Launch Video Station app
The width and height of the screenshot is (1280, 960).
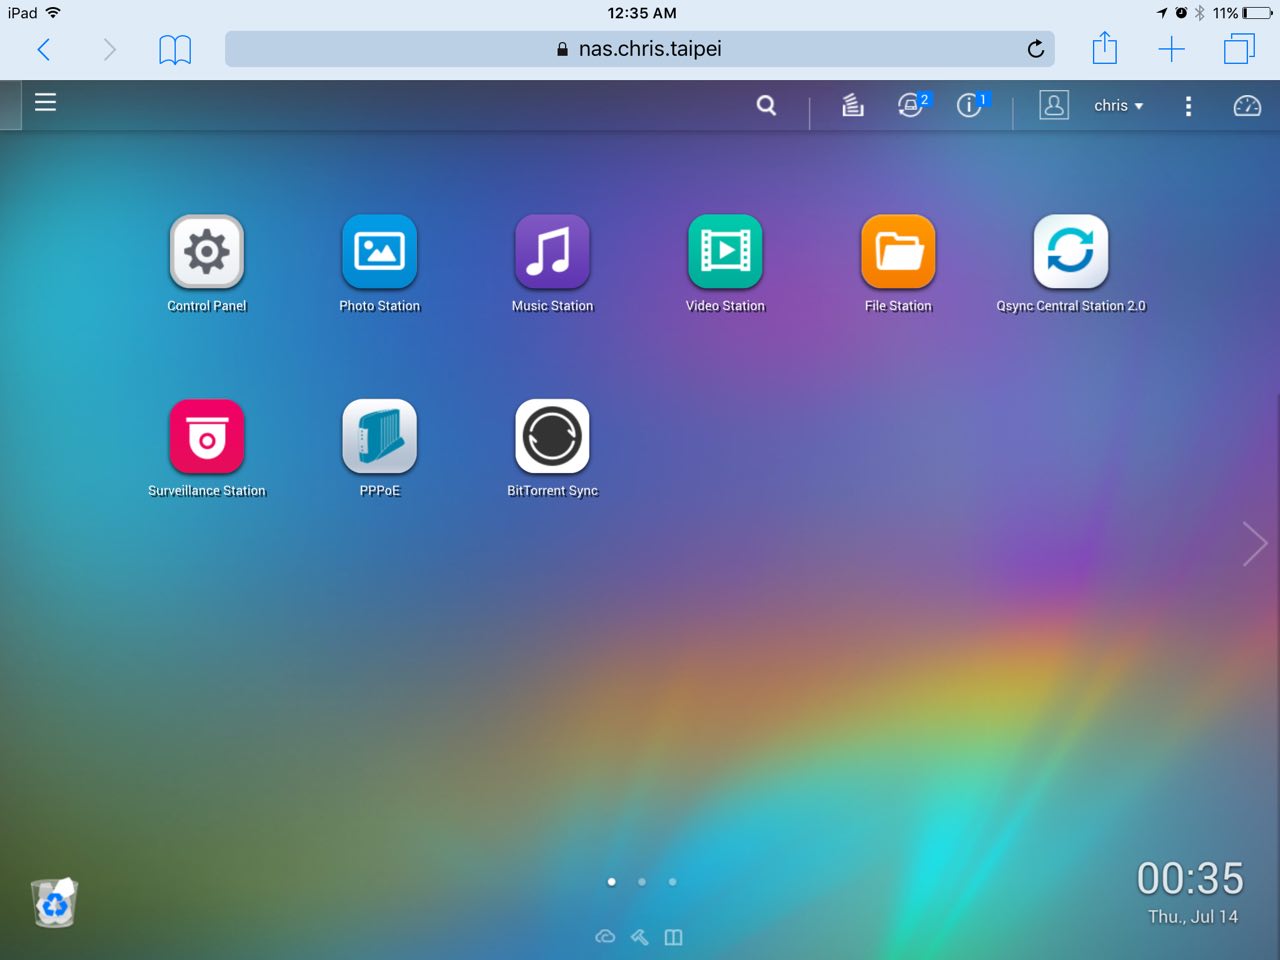click(725, 252)
